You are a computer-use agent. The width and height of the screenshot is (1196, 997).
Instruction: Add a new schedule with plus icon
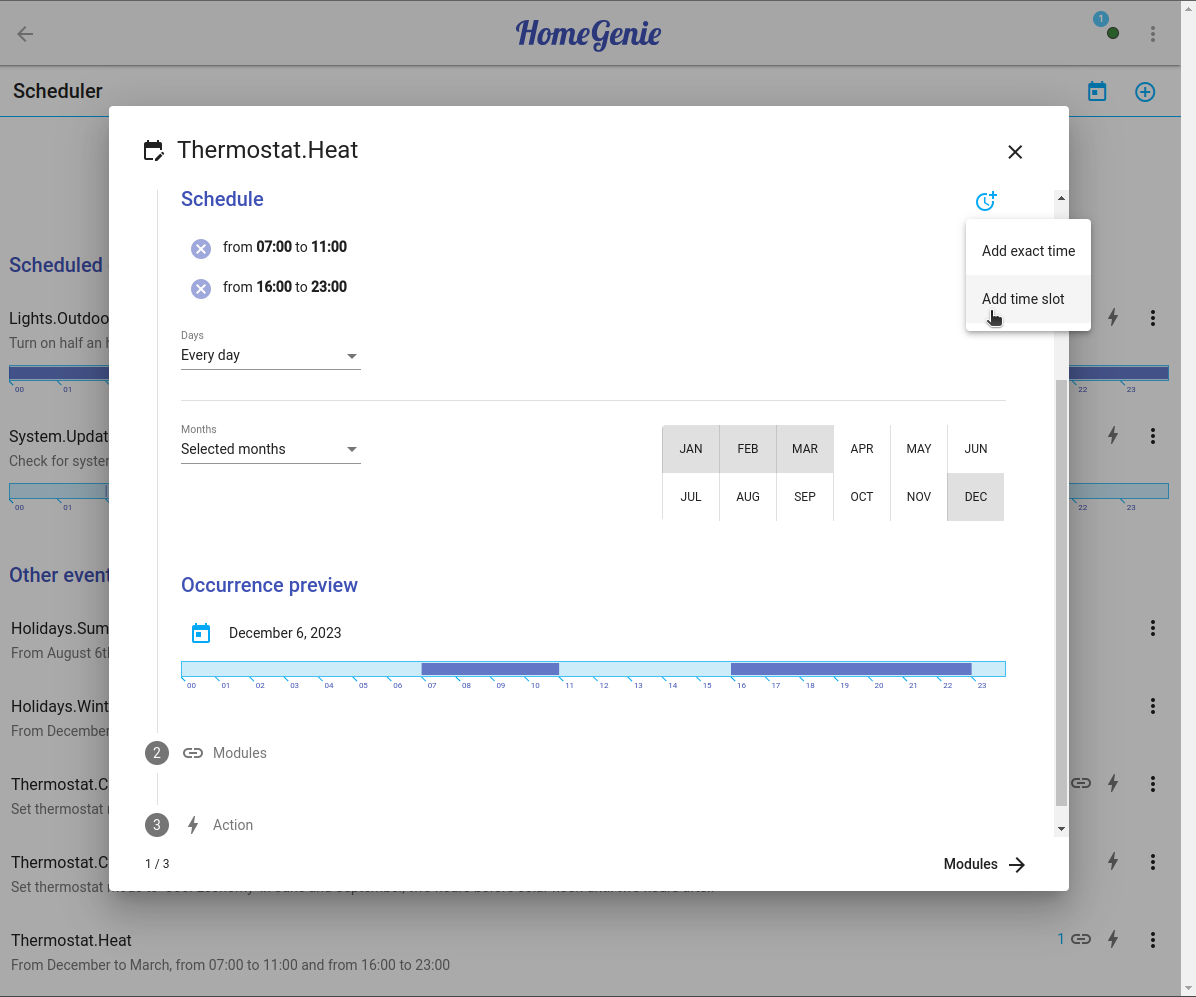[x=1145, y=92]
